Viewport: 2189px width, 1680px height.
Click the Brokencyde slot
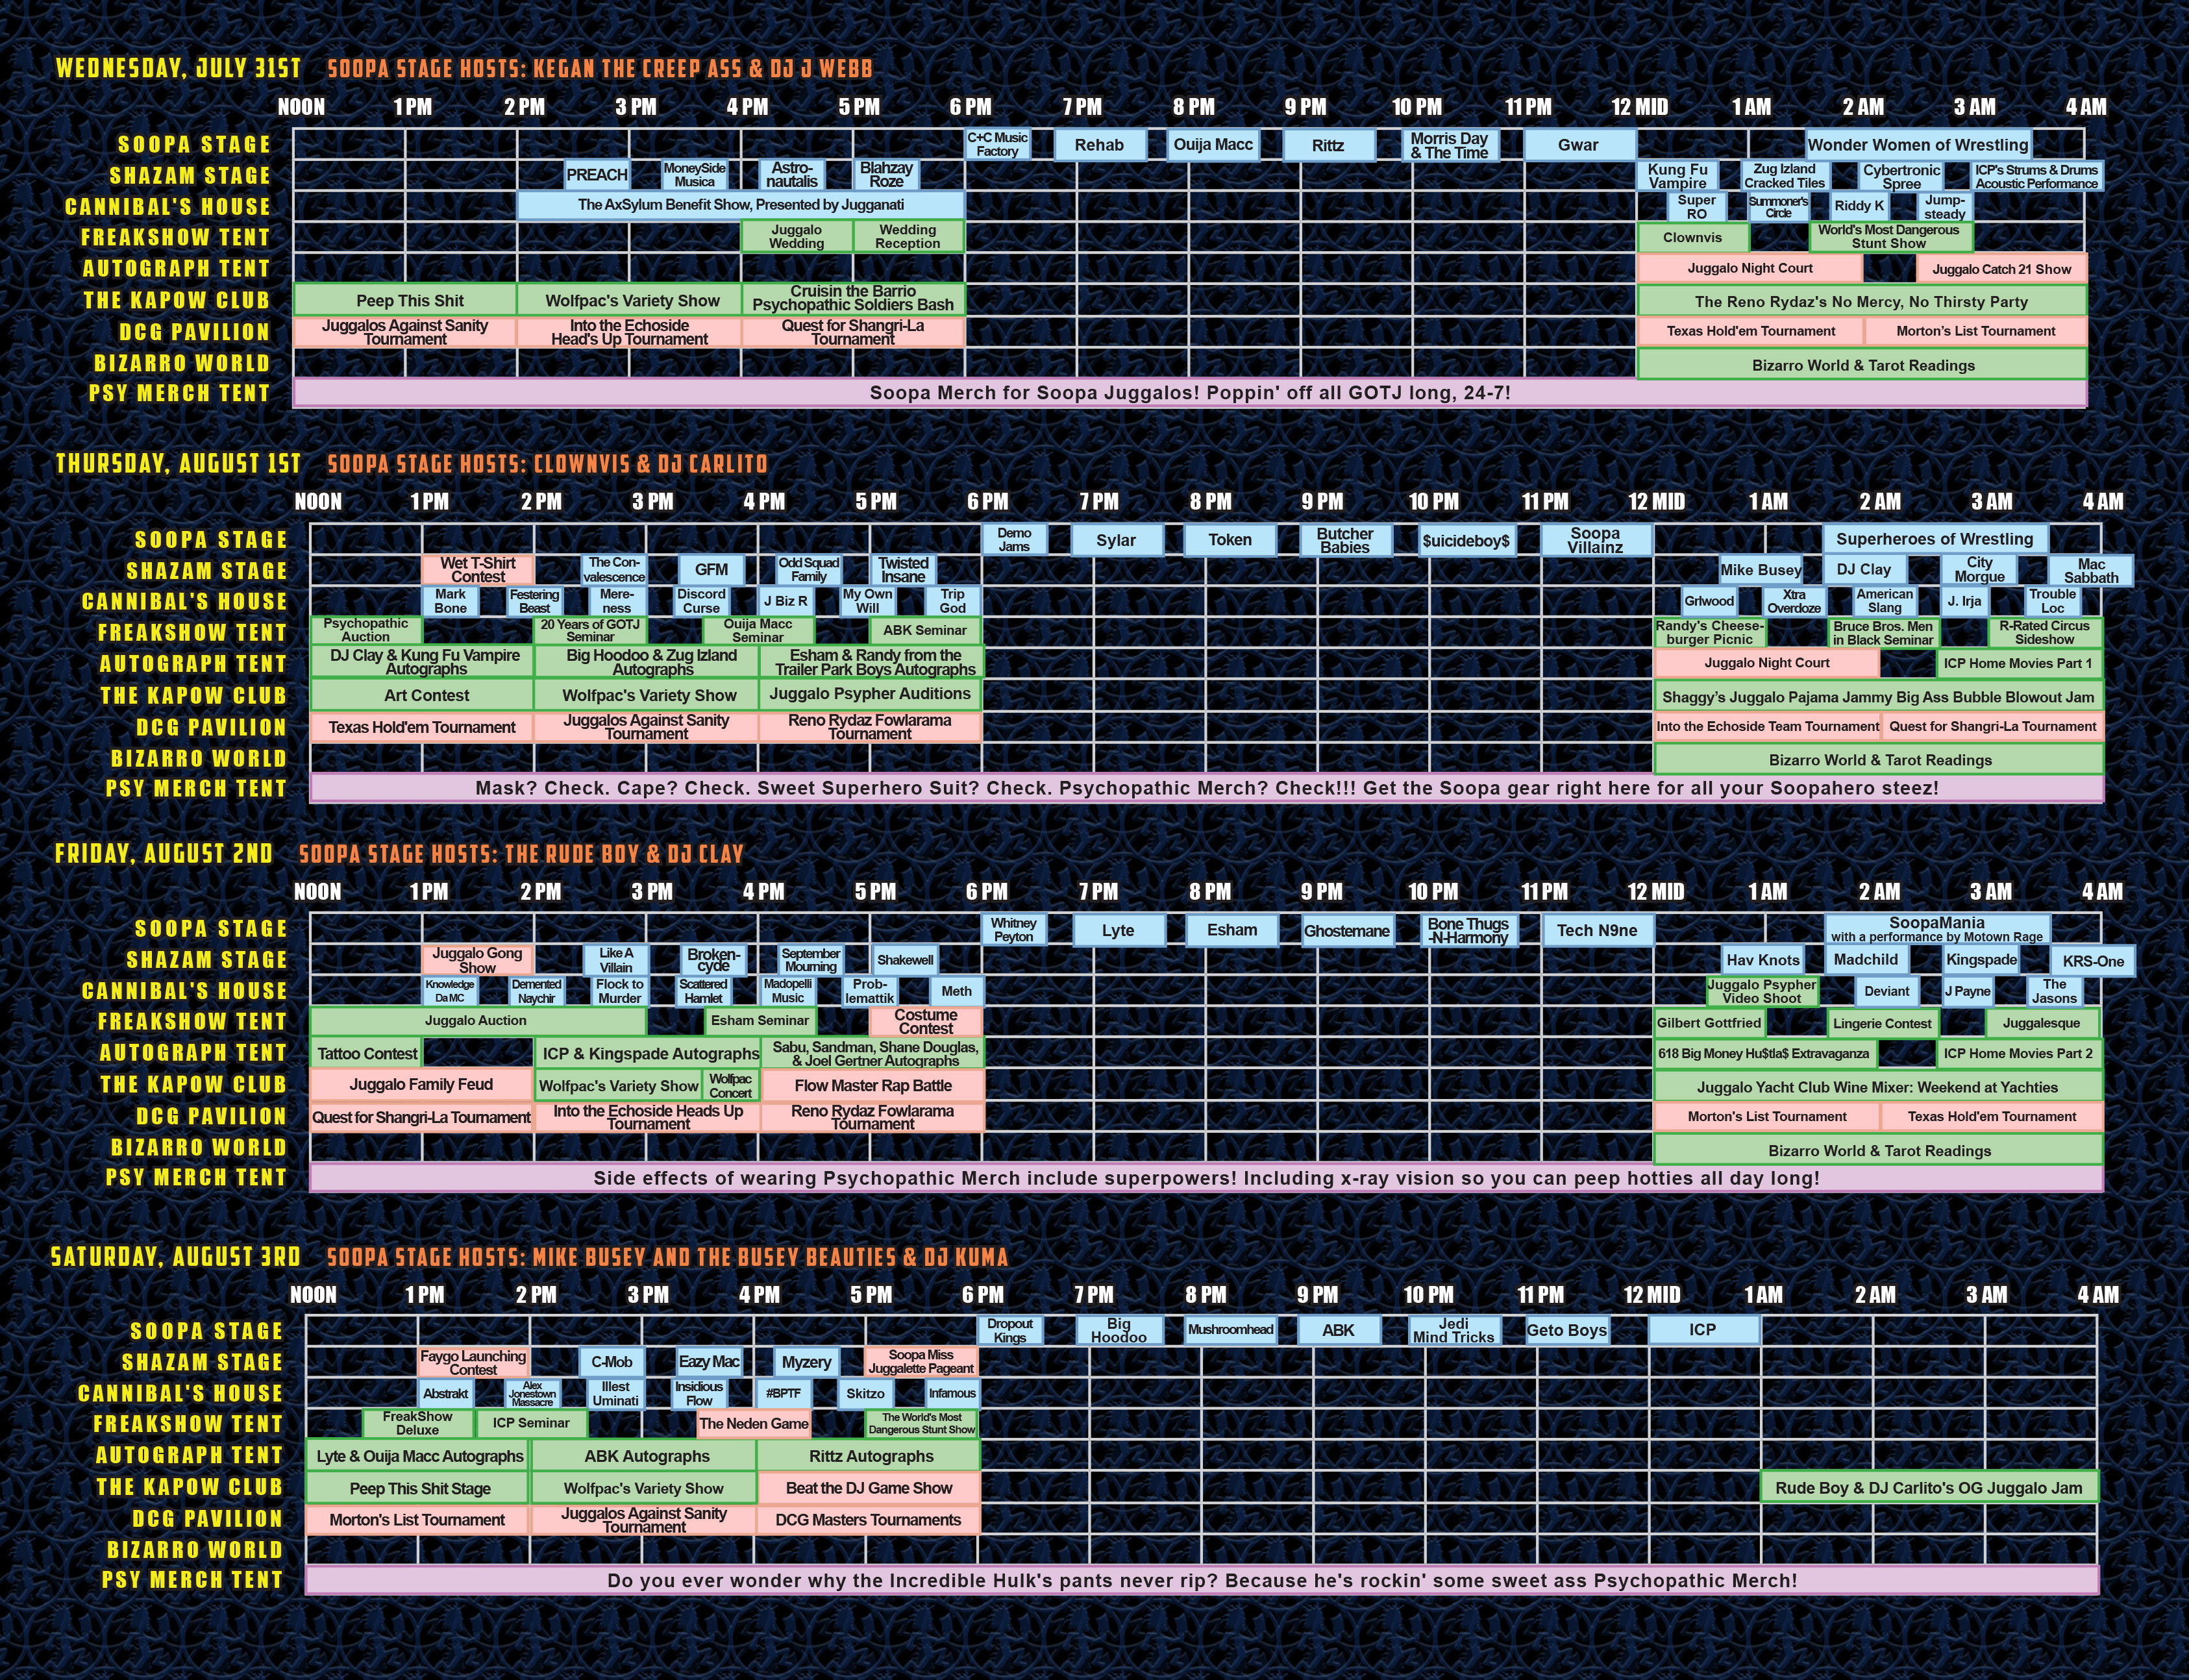click(713, 960)
